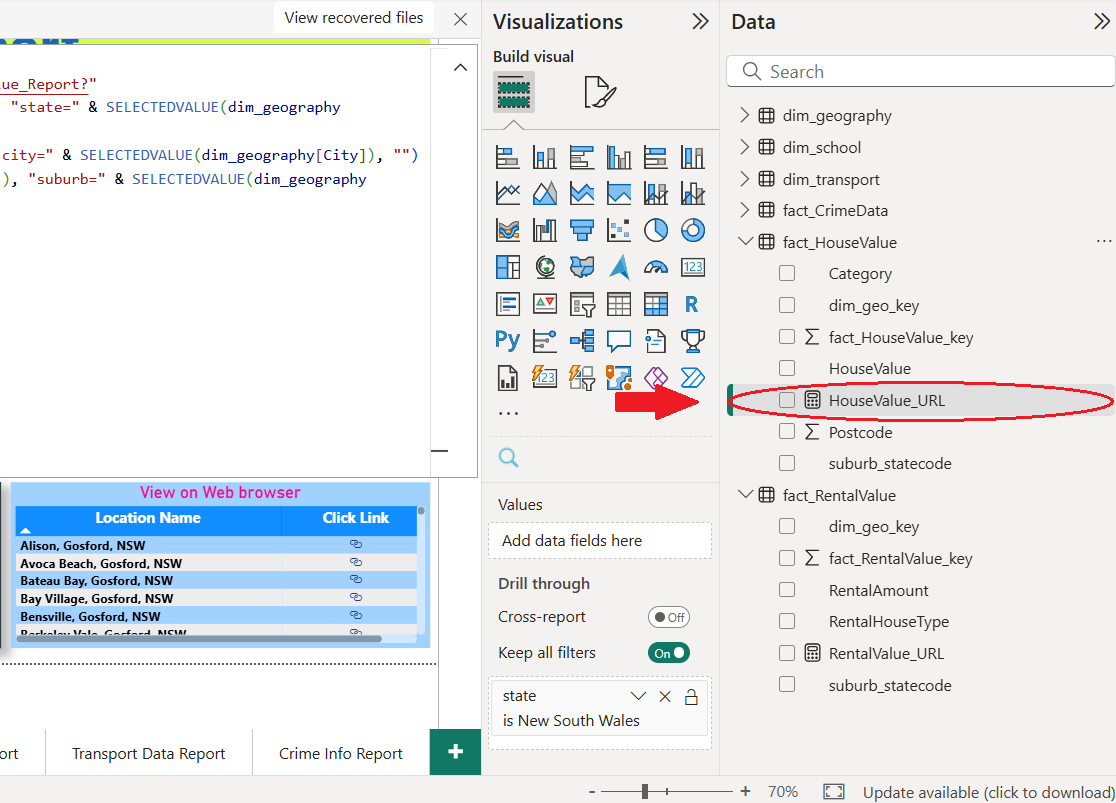
Task: Pick the Gauge visualization
Action: [x=655, y=267]
